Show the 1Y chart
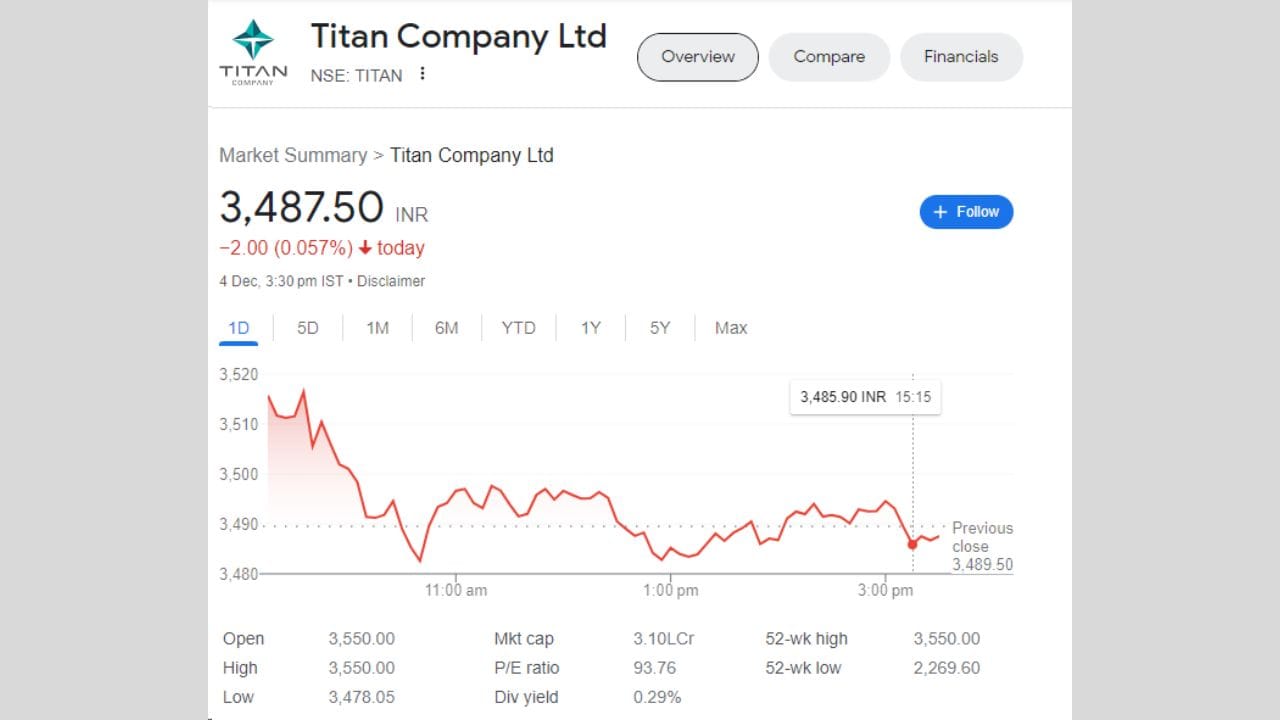This screenshot has height=720, width=1280. pos(590,327)
